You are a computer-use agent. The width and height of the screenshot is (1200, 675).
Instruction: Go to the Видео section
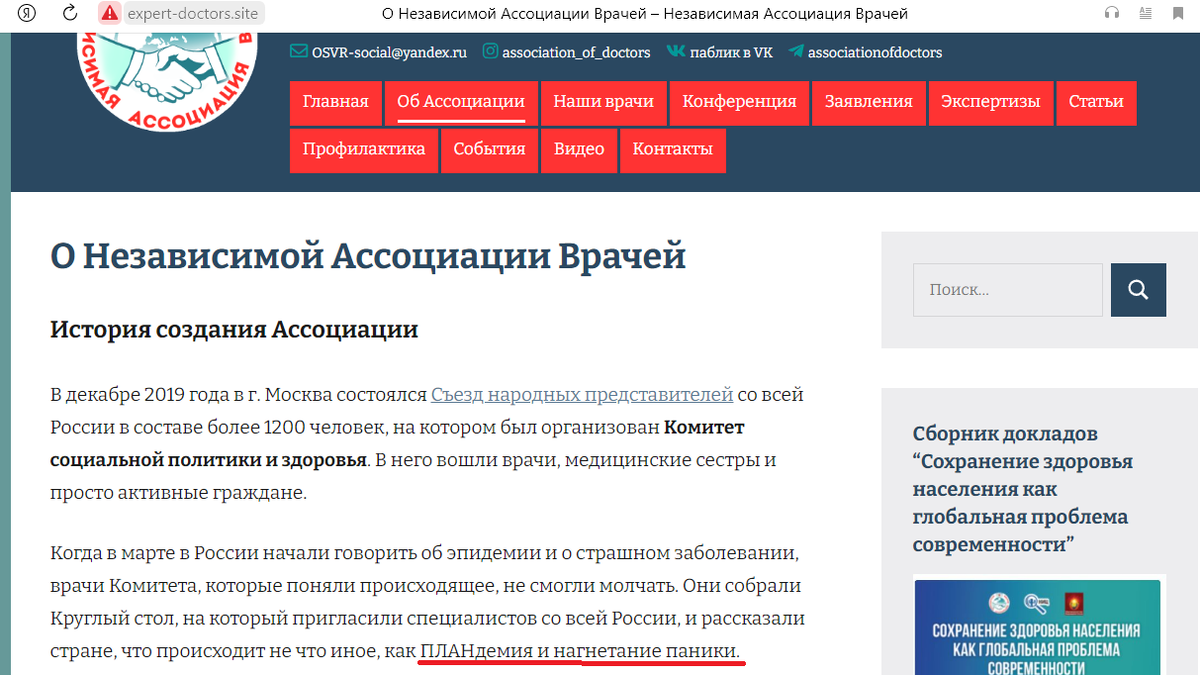click(x=578, y=150)
